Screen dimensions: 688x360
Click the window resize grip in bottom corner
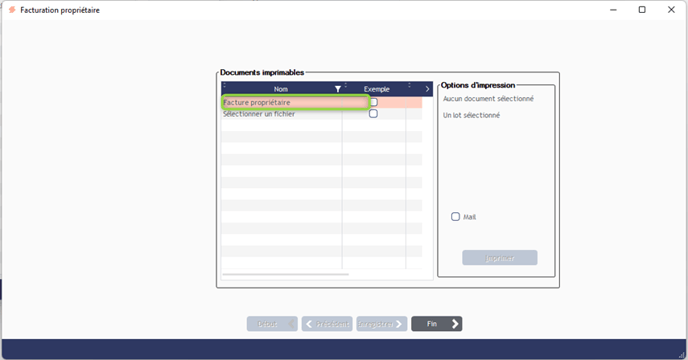click(682, 355)
